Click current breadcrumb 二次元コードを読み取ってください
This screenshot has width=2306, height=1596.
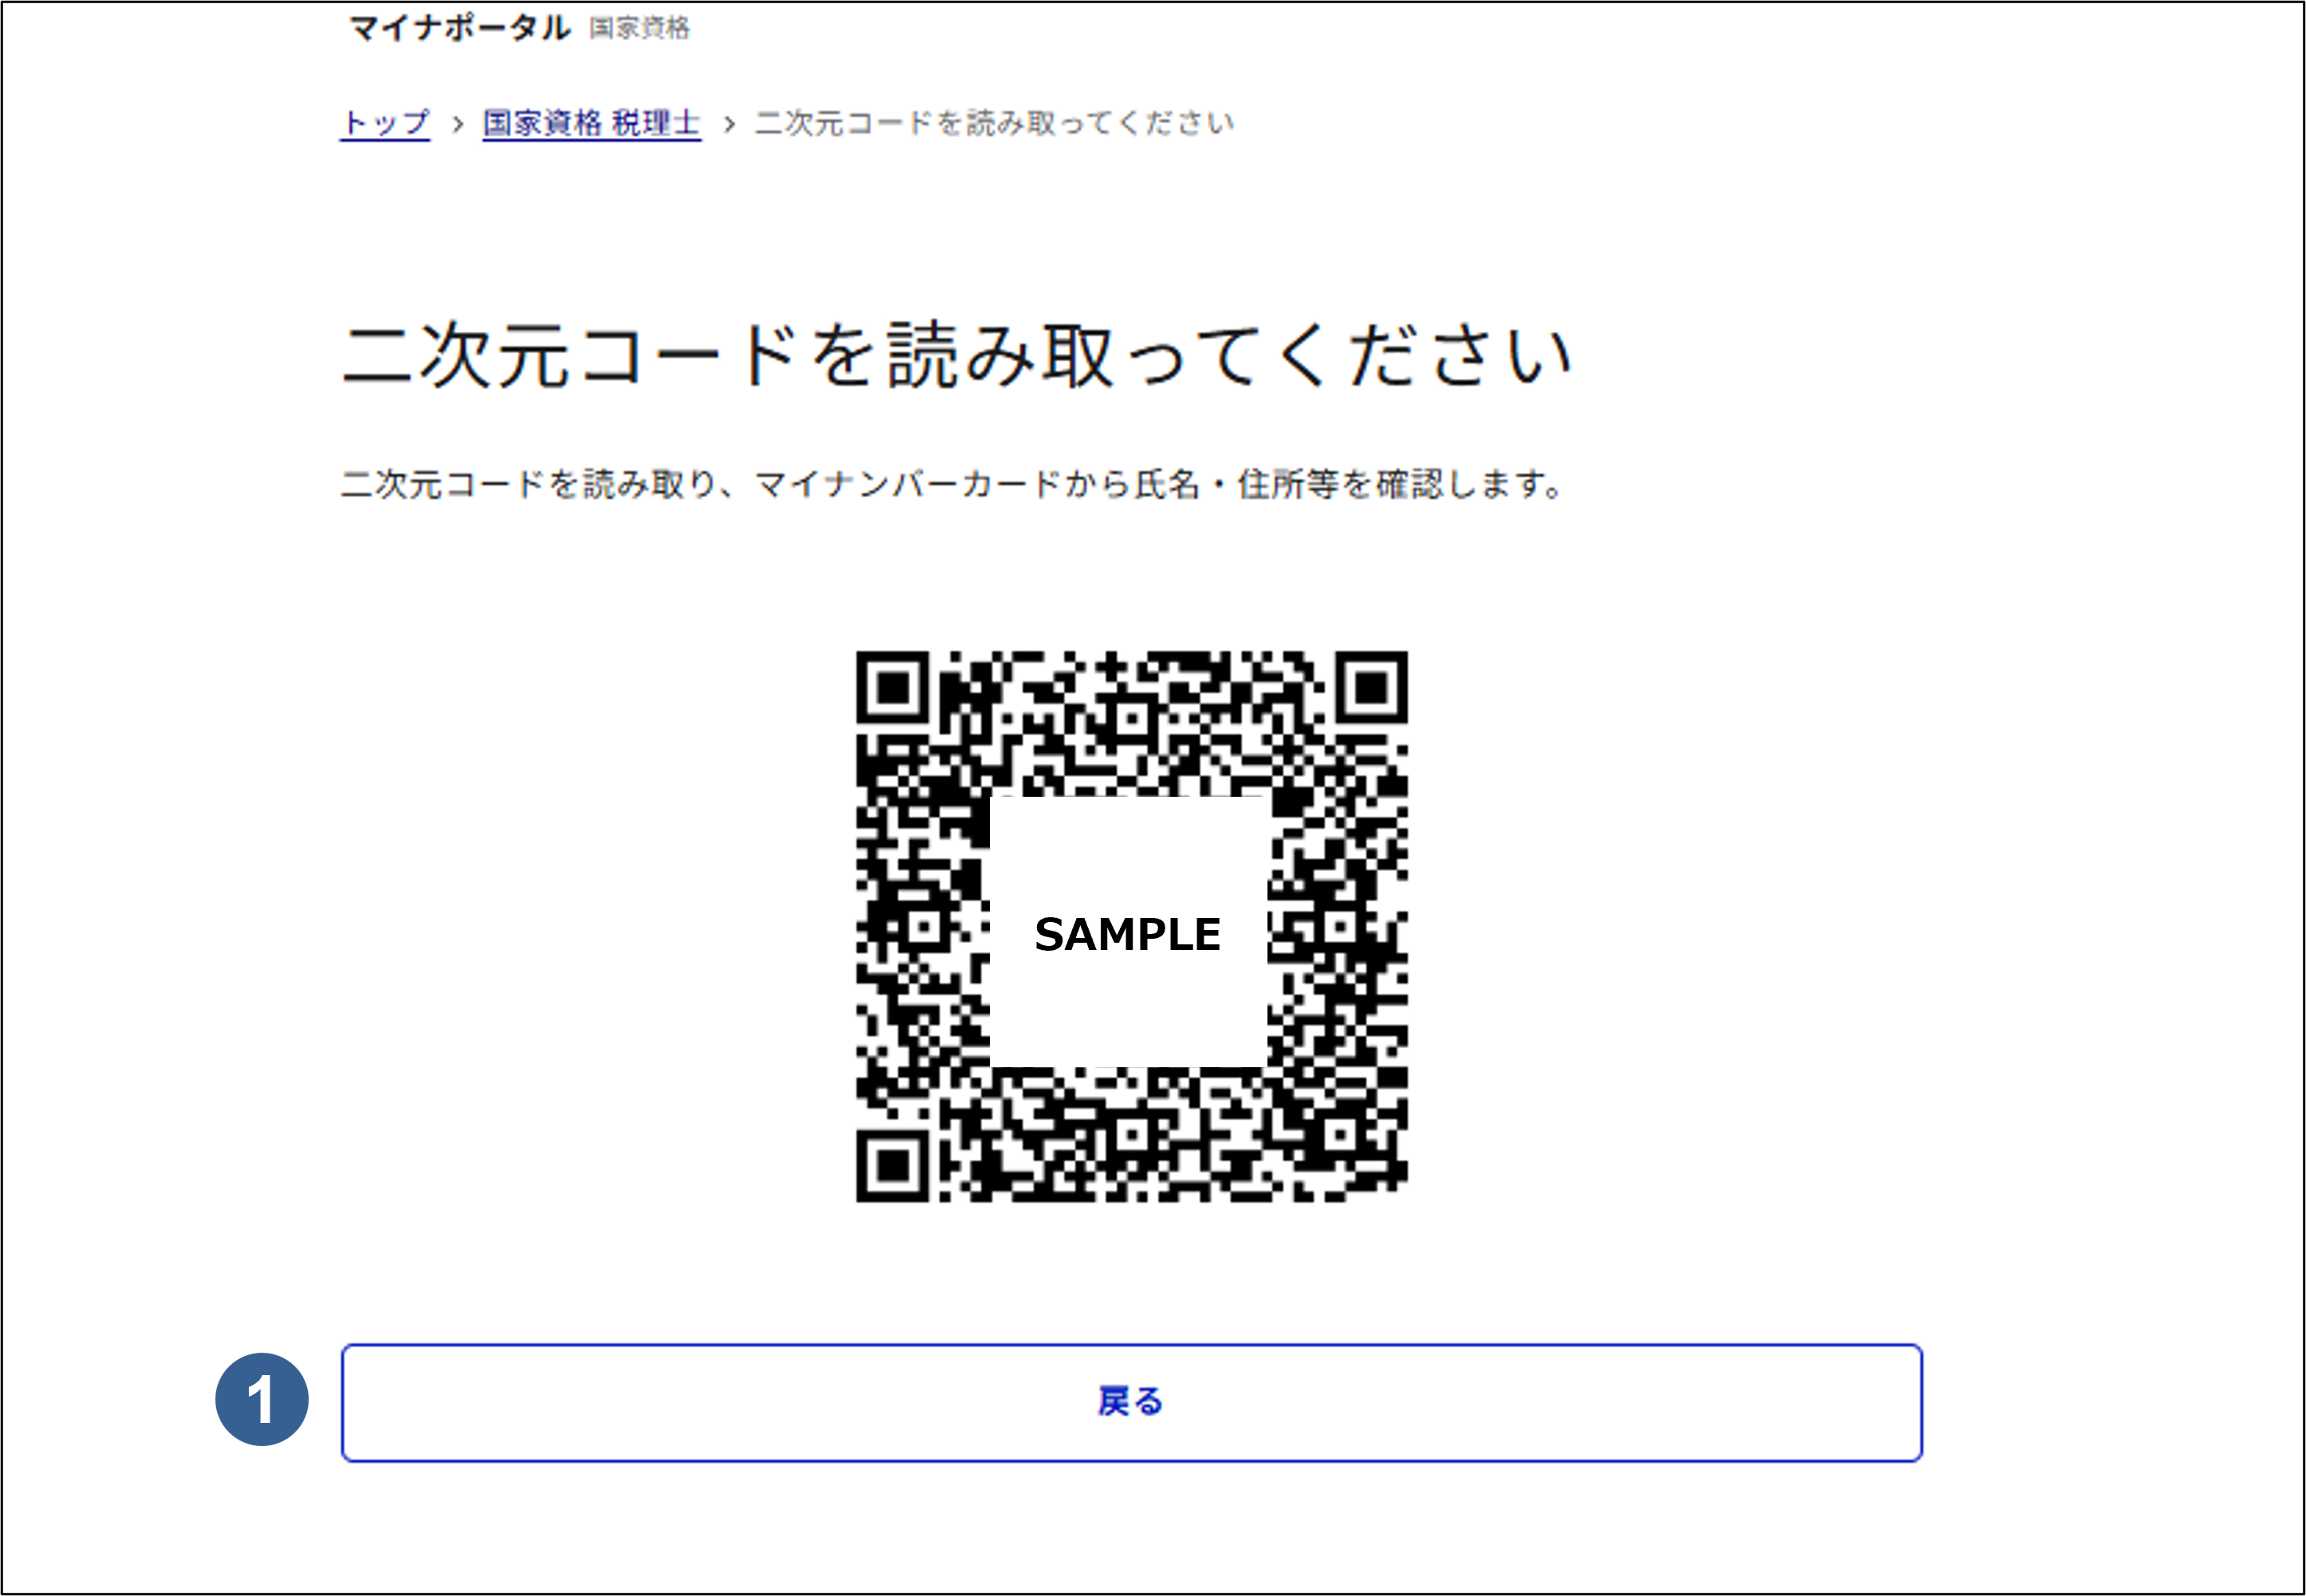click(994, 123)
